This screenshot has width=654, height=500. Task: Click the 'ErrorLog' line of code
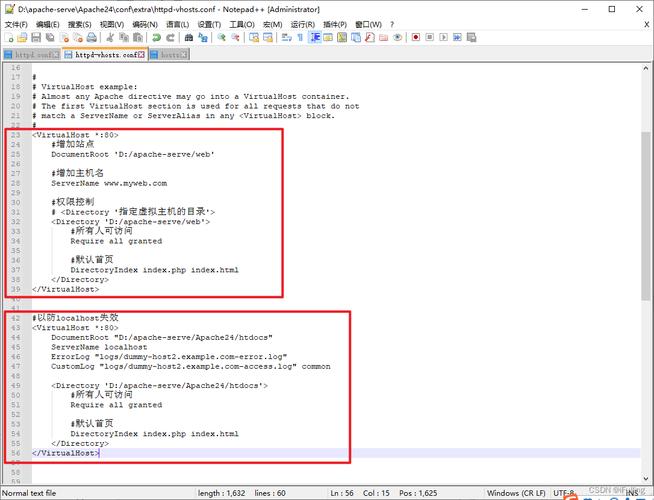pos(169,357)
